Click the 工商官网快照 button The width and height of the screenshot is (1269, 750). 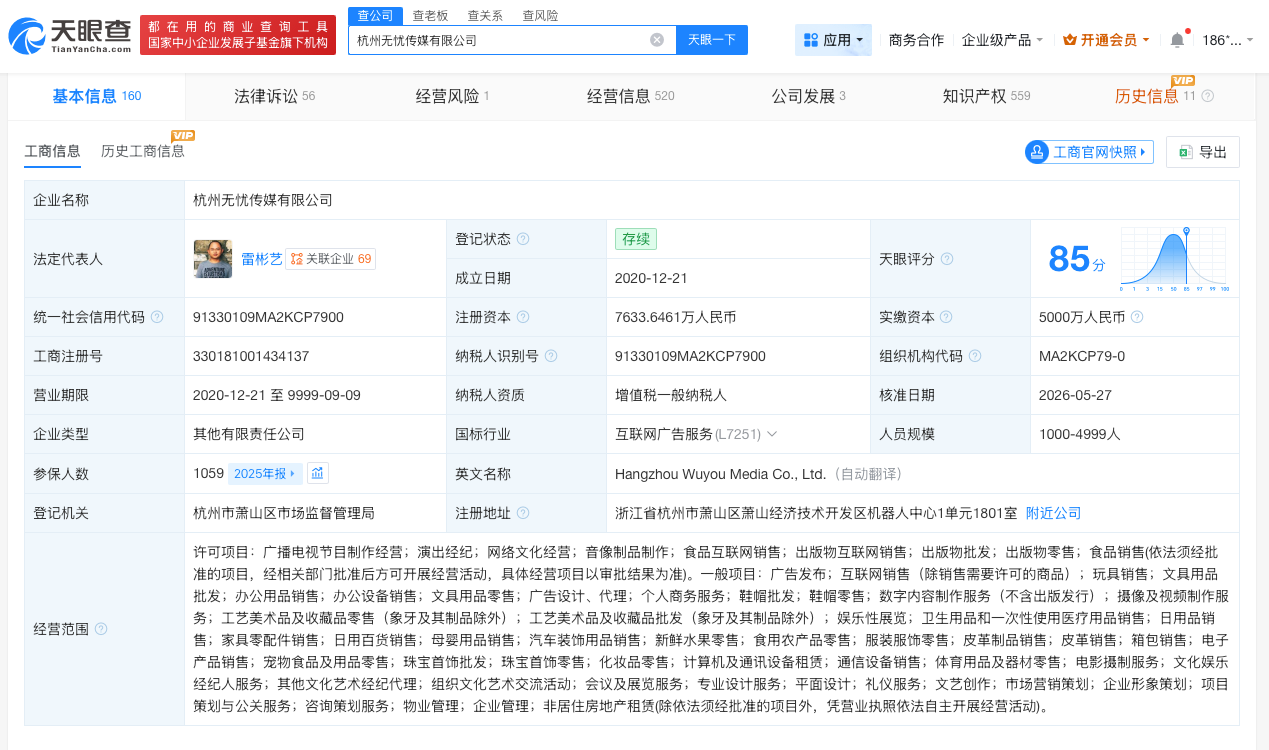(x=1089, y=152)
